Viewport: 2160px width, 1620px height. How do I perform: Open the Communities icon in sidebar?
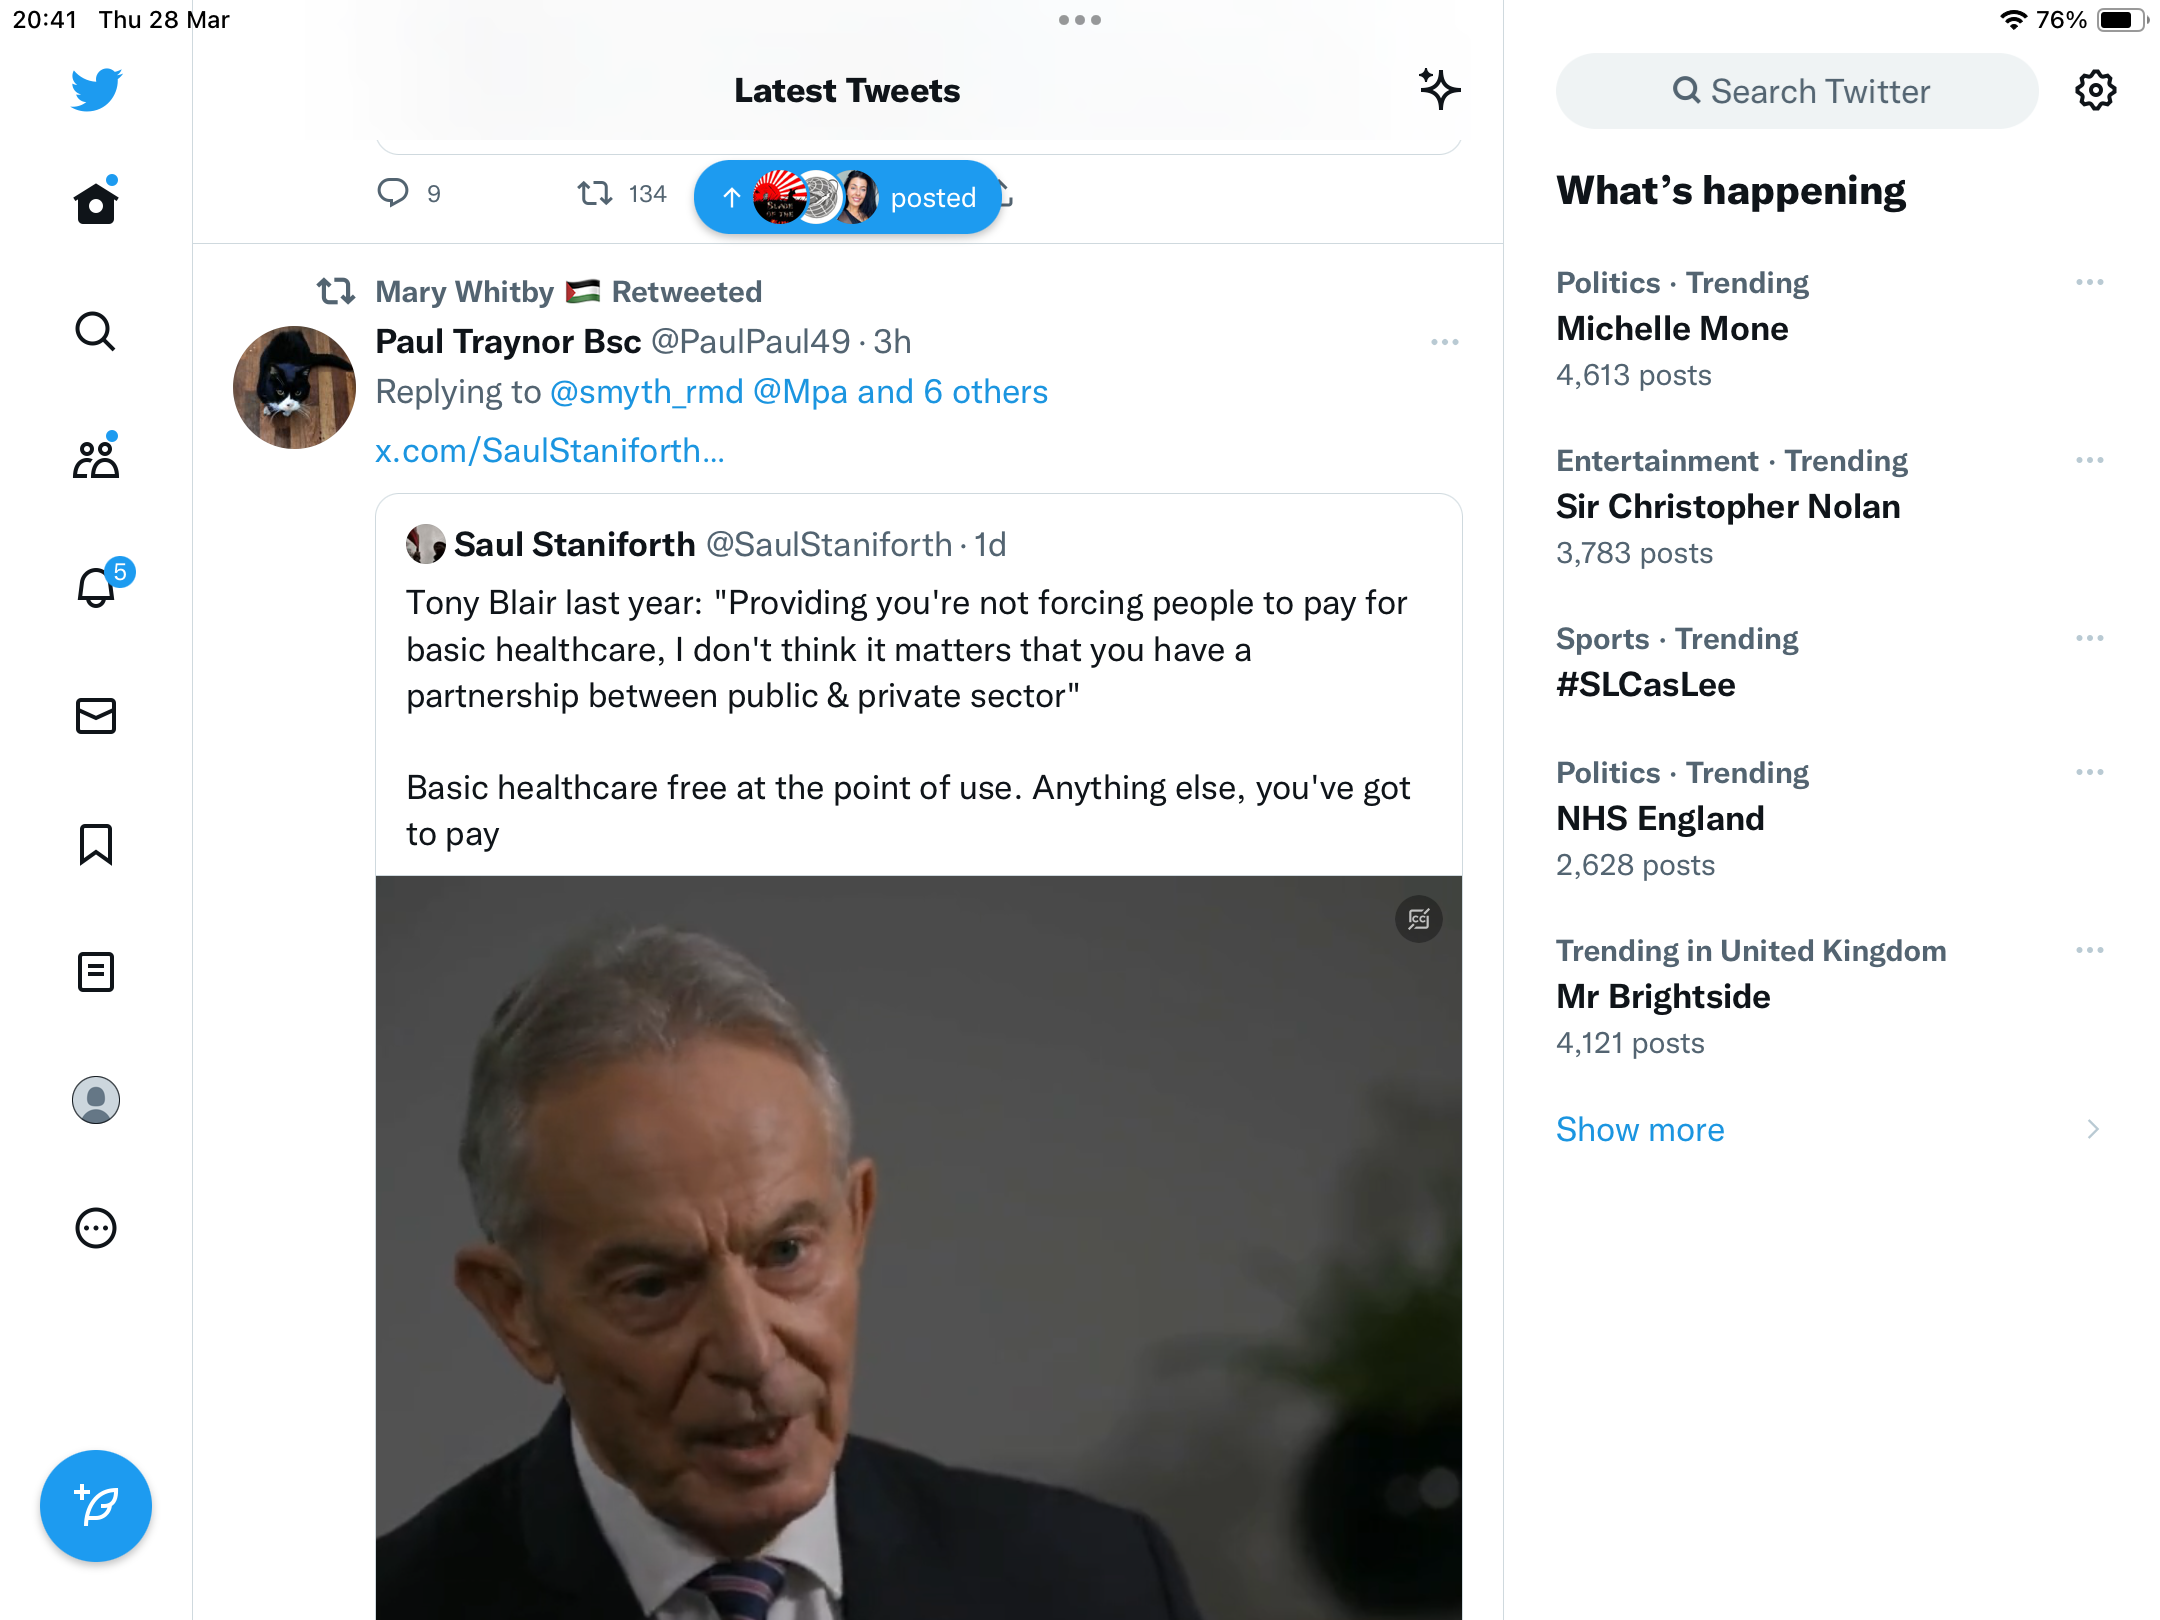click(x=96, y=459)
